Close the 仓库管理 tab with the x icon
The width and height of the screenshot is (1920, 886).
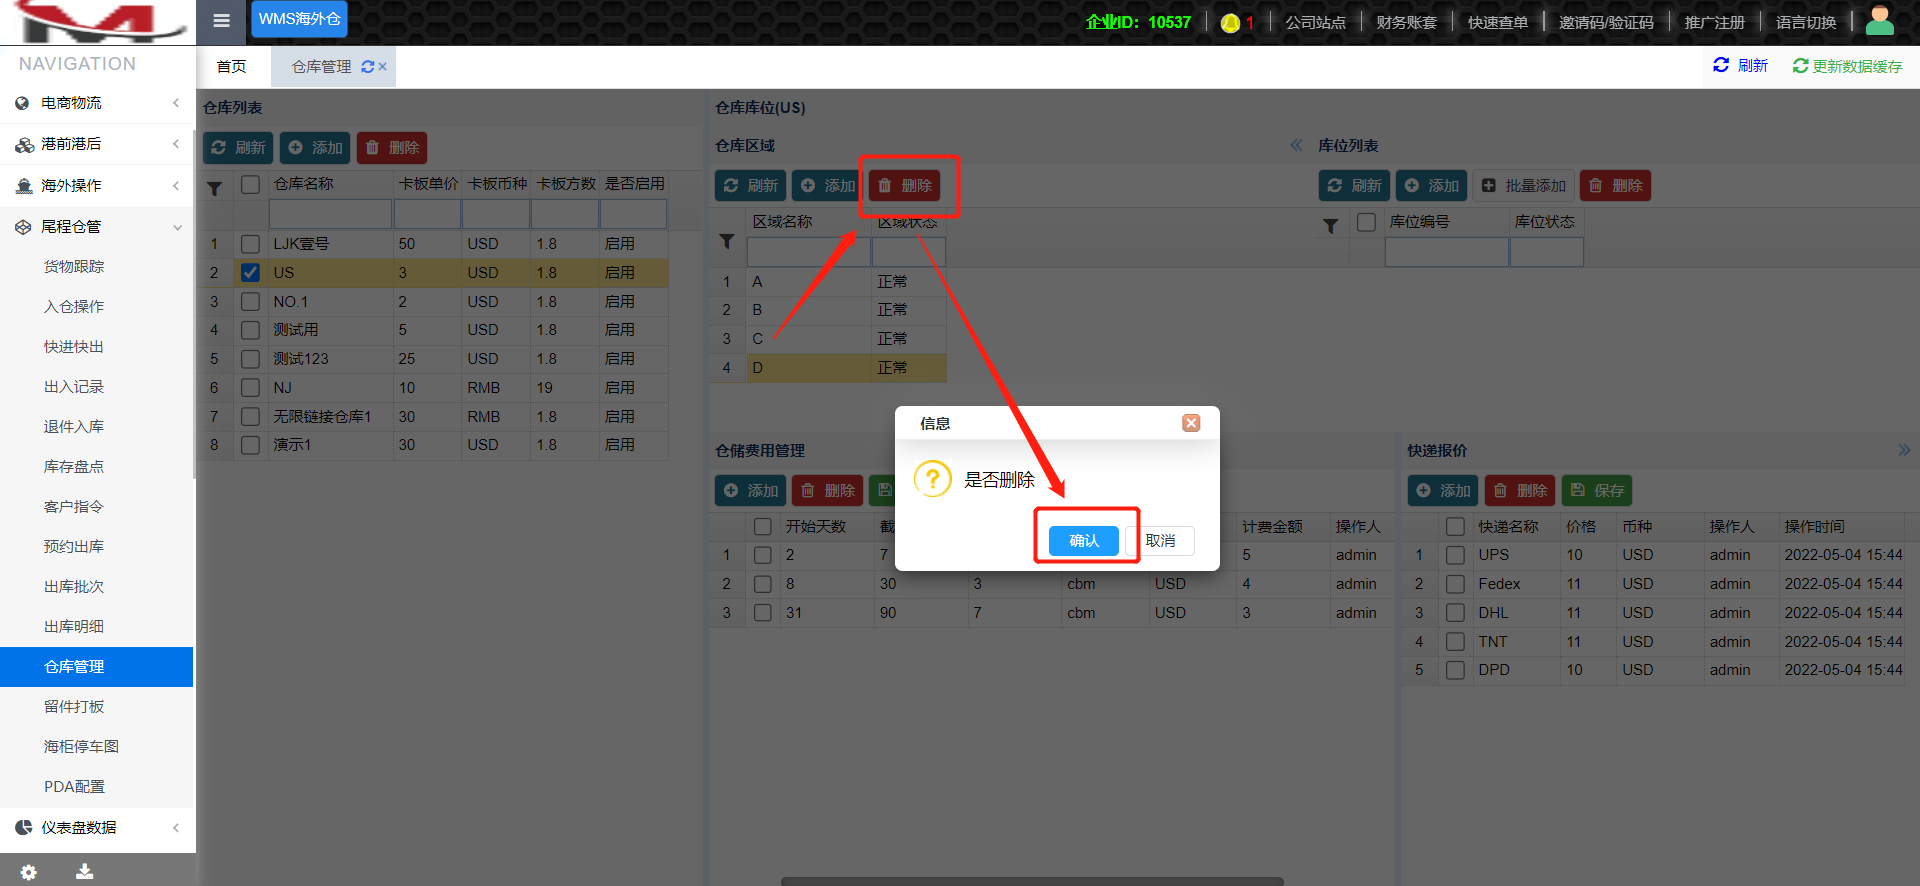(x=382, y=66)
